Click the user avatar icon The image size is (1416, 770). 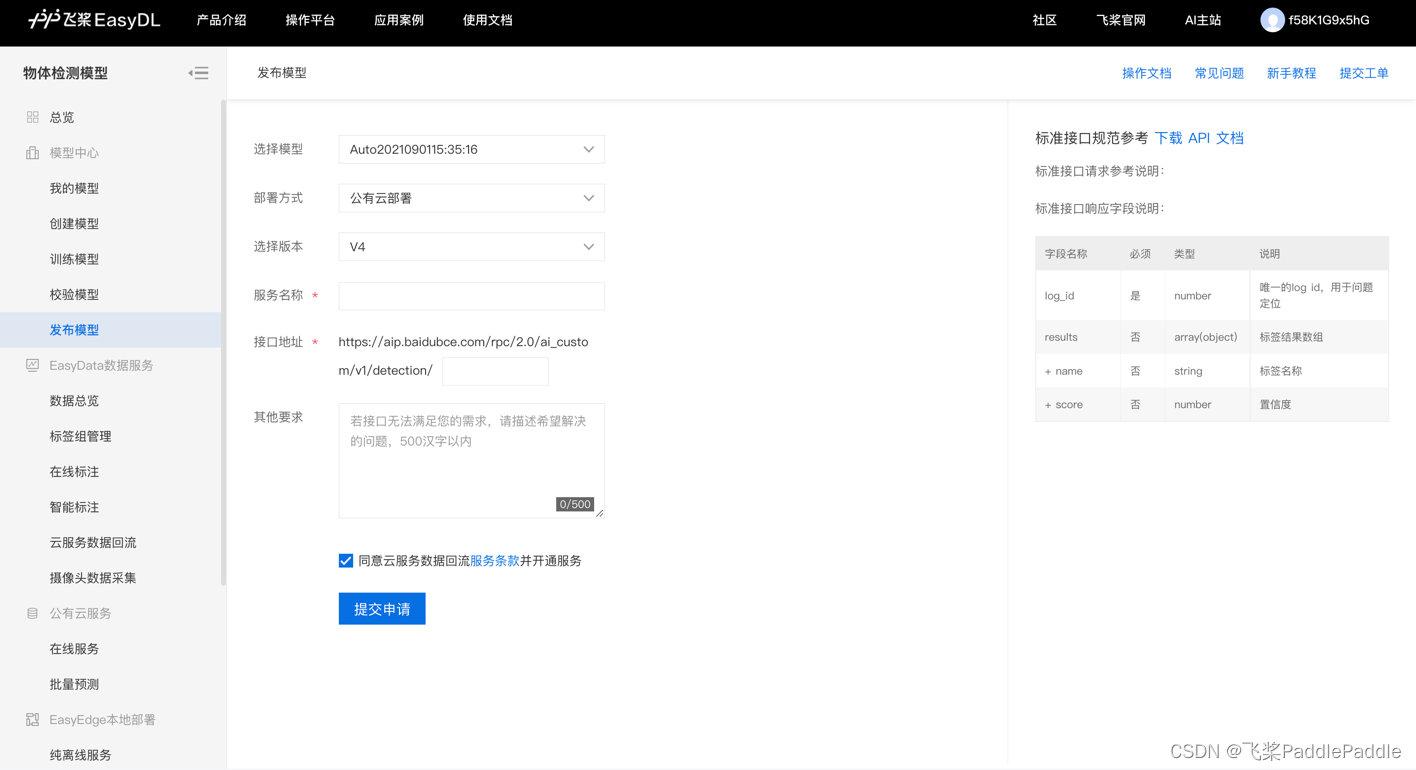[1272, 20]
